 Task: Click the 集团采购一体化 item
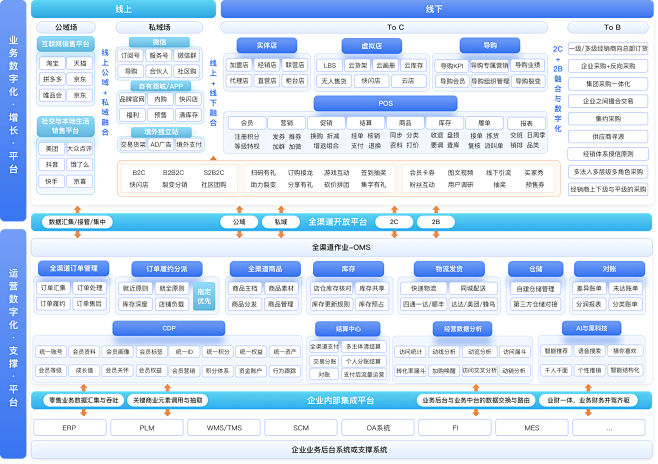(x=608, y=84)
